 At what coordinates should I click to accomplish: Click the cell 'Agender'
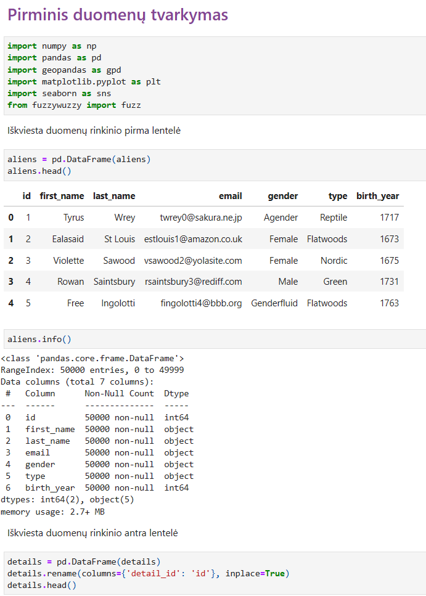point(281,217)
